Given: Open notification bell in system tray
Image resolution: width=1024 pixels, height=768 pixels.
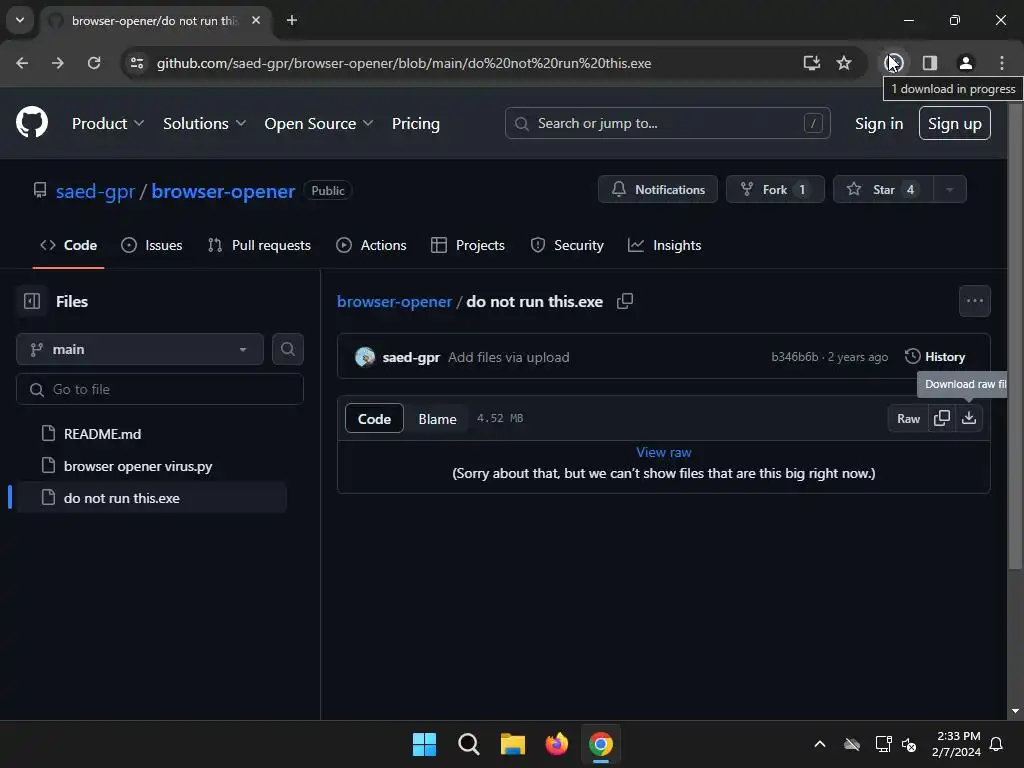Looking at the screenshot, I should point(997,744).
